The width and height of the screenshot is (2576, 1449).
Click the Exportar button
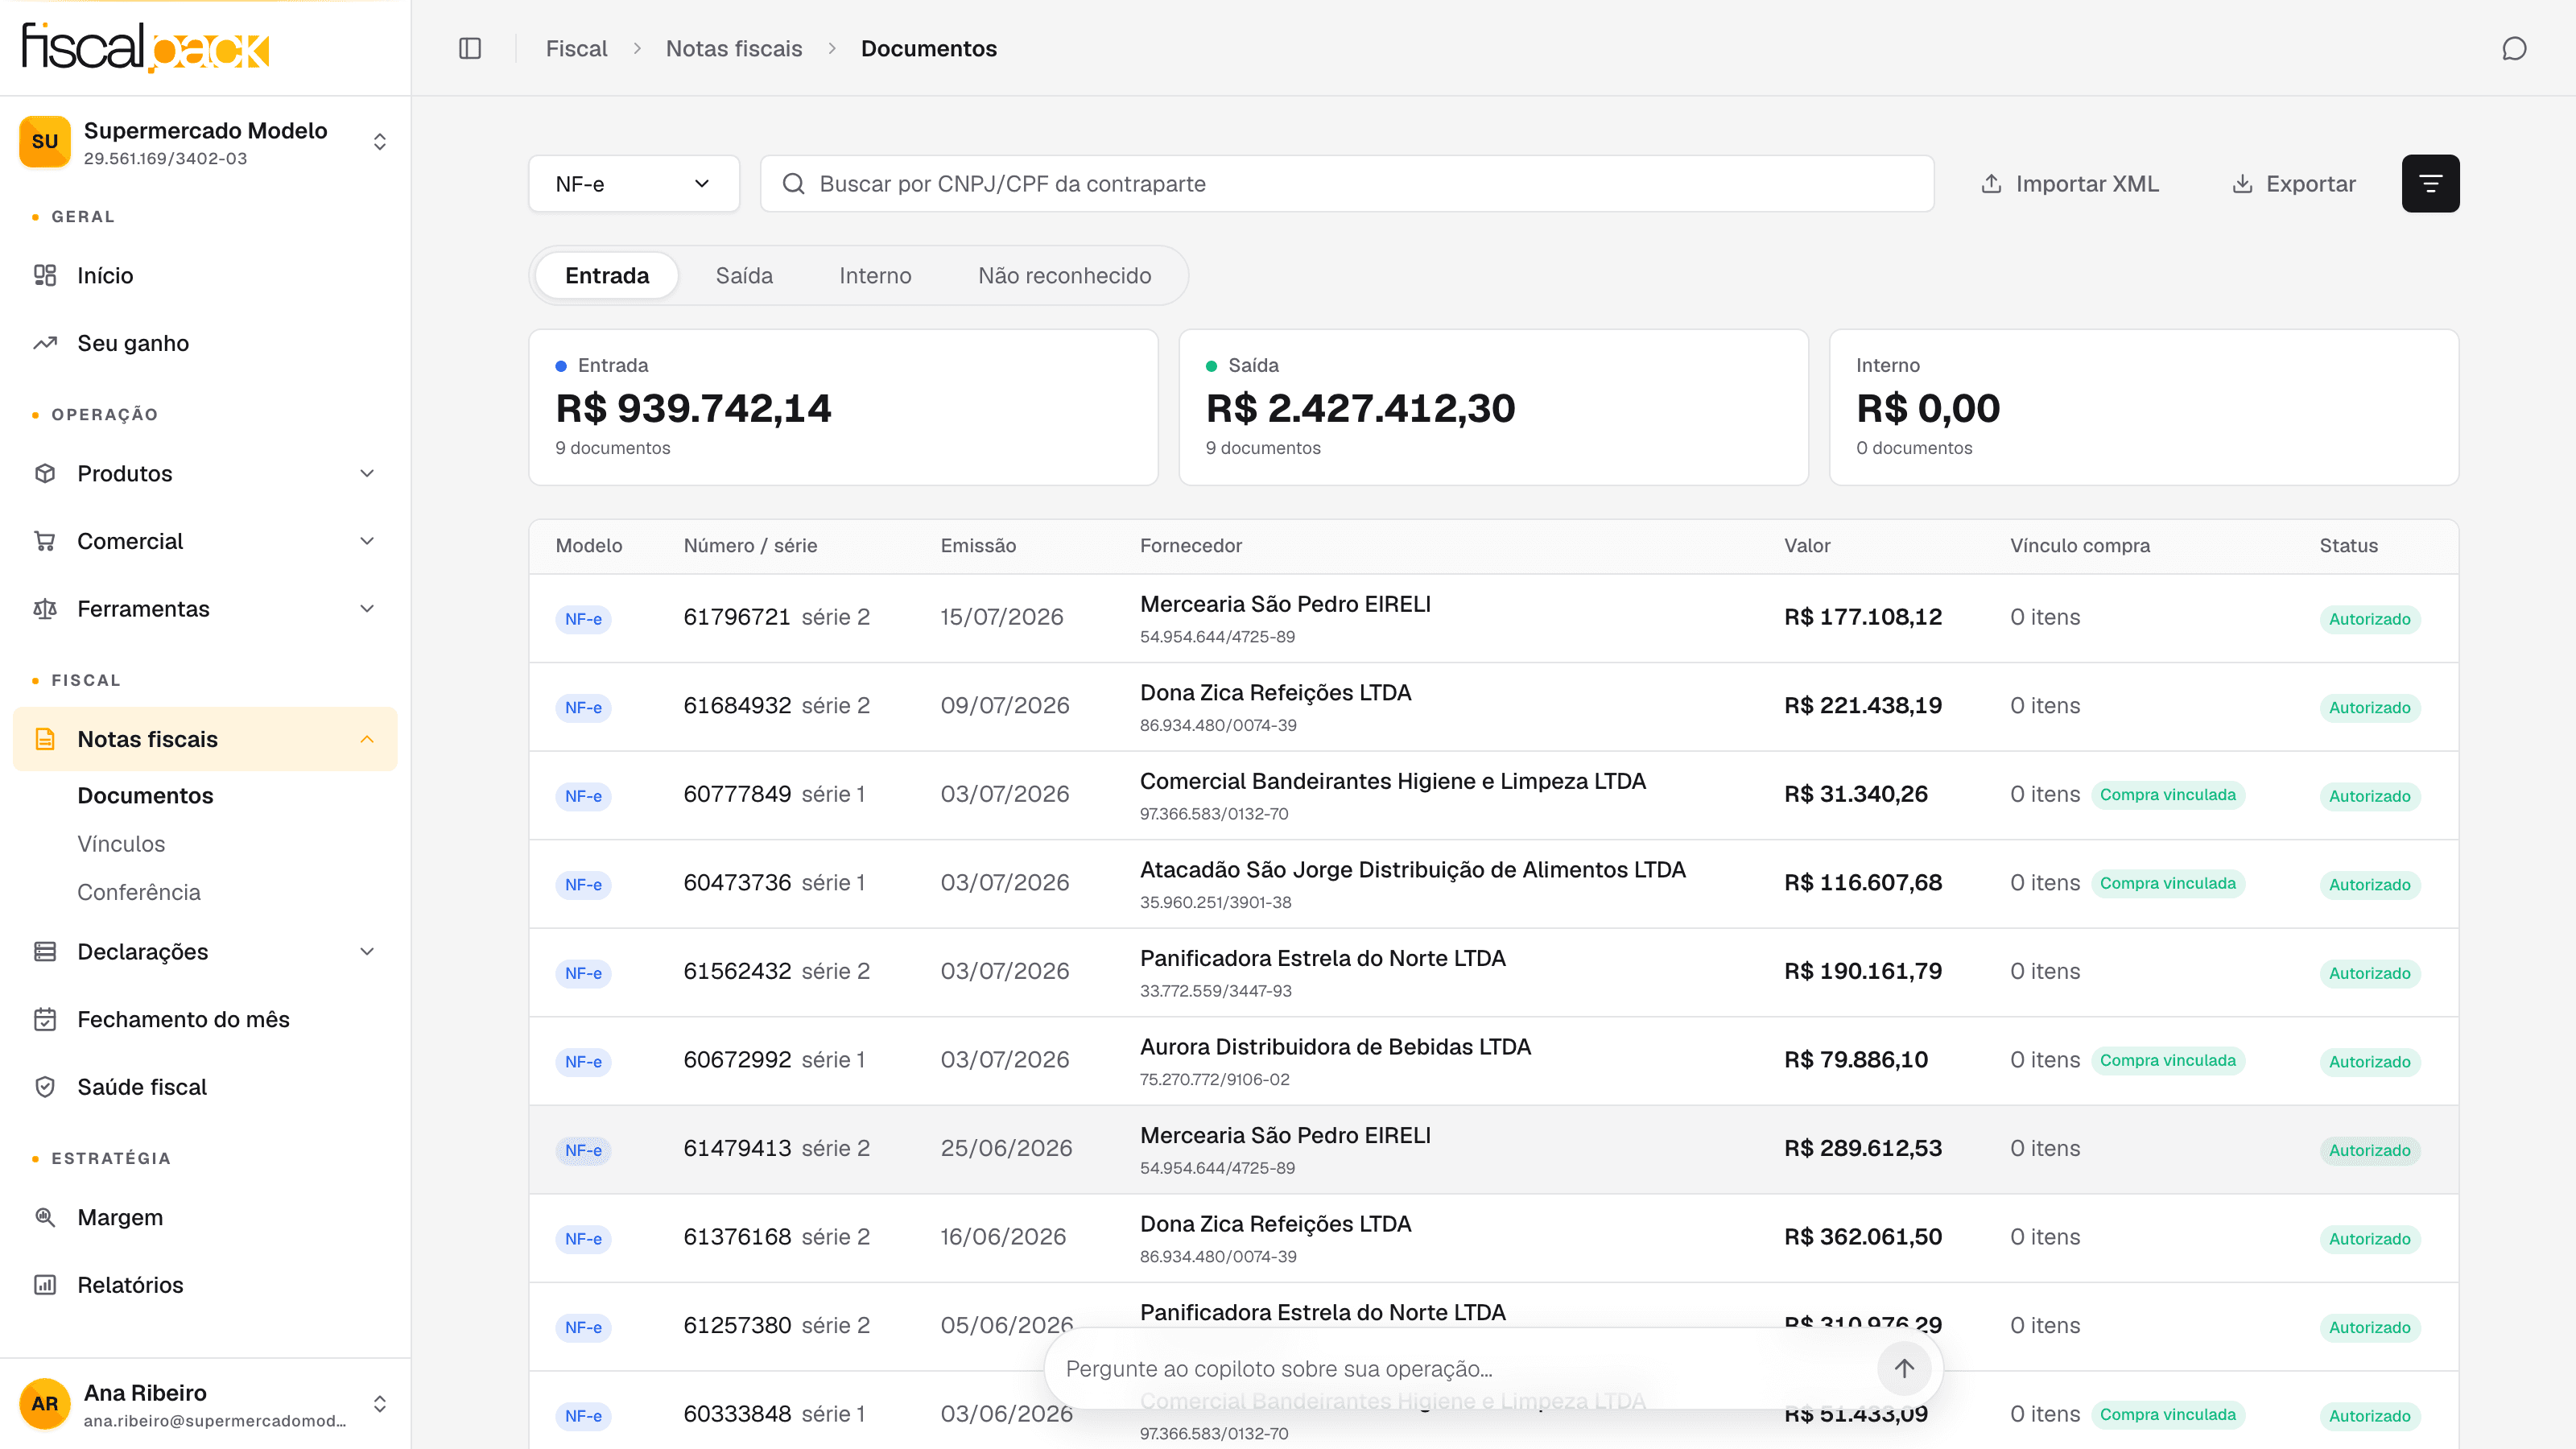[2294, 183]
